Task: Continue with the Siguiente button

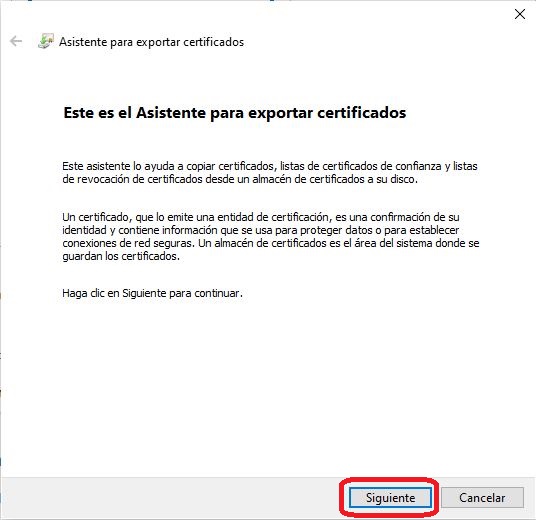Action: [x=390, y=497]
